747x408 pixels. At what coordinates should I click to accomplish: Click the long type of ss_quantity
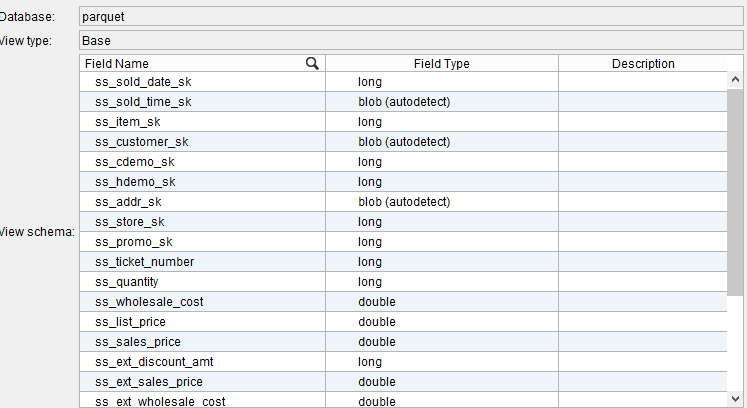(x=370, y=282)
